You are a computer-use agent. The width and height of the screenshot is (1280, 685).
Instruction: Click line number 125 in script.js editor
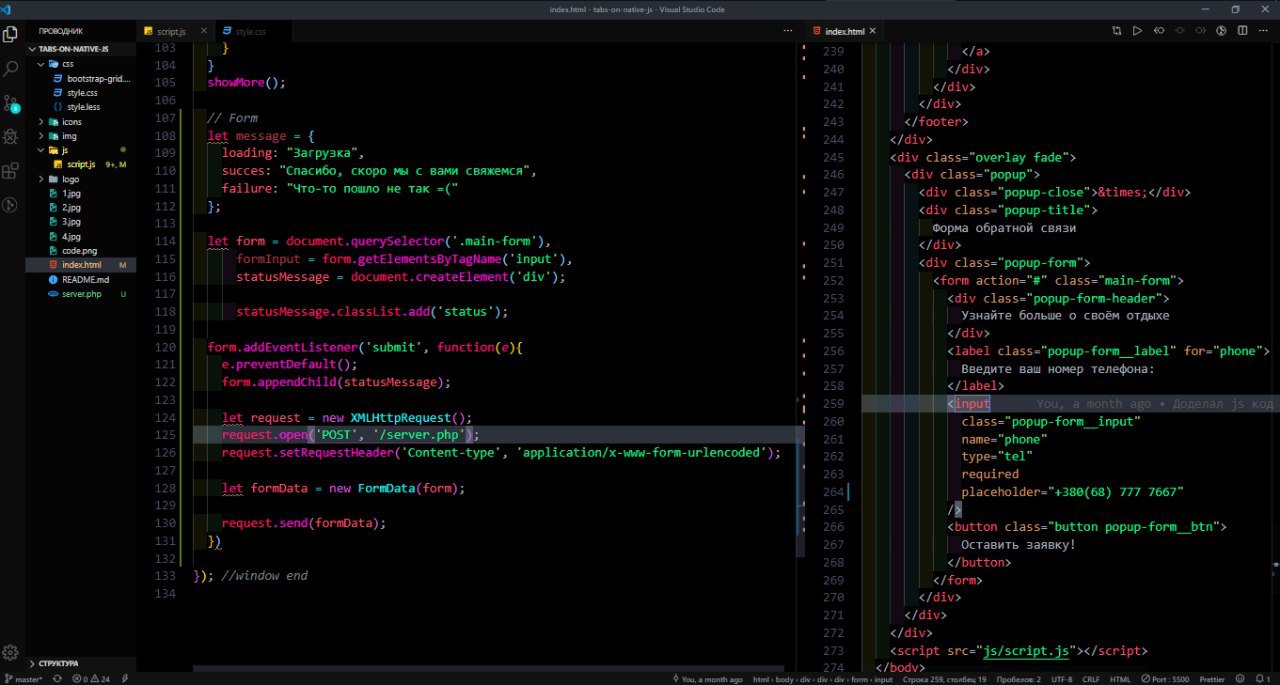[x=166, y=435]
